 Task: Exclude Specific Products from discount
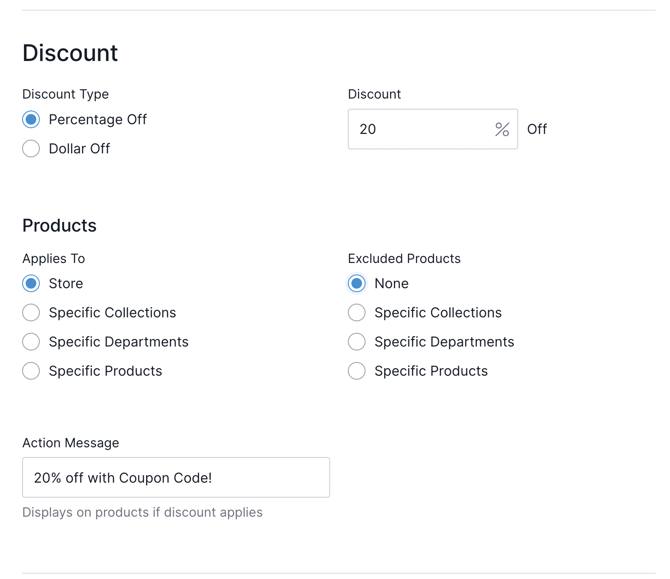click(357, 371)
